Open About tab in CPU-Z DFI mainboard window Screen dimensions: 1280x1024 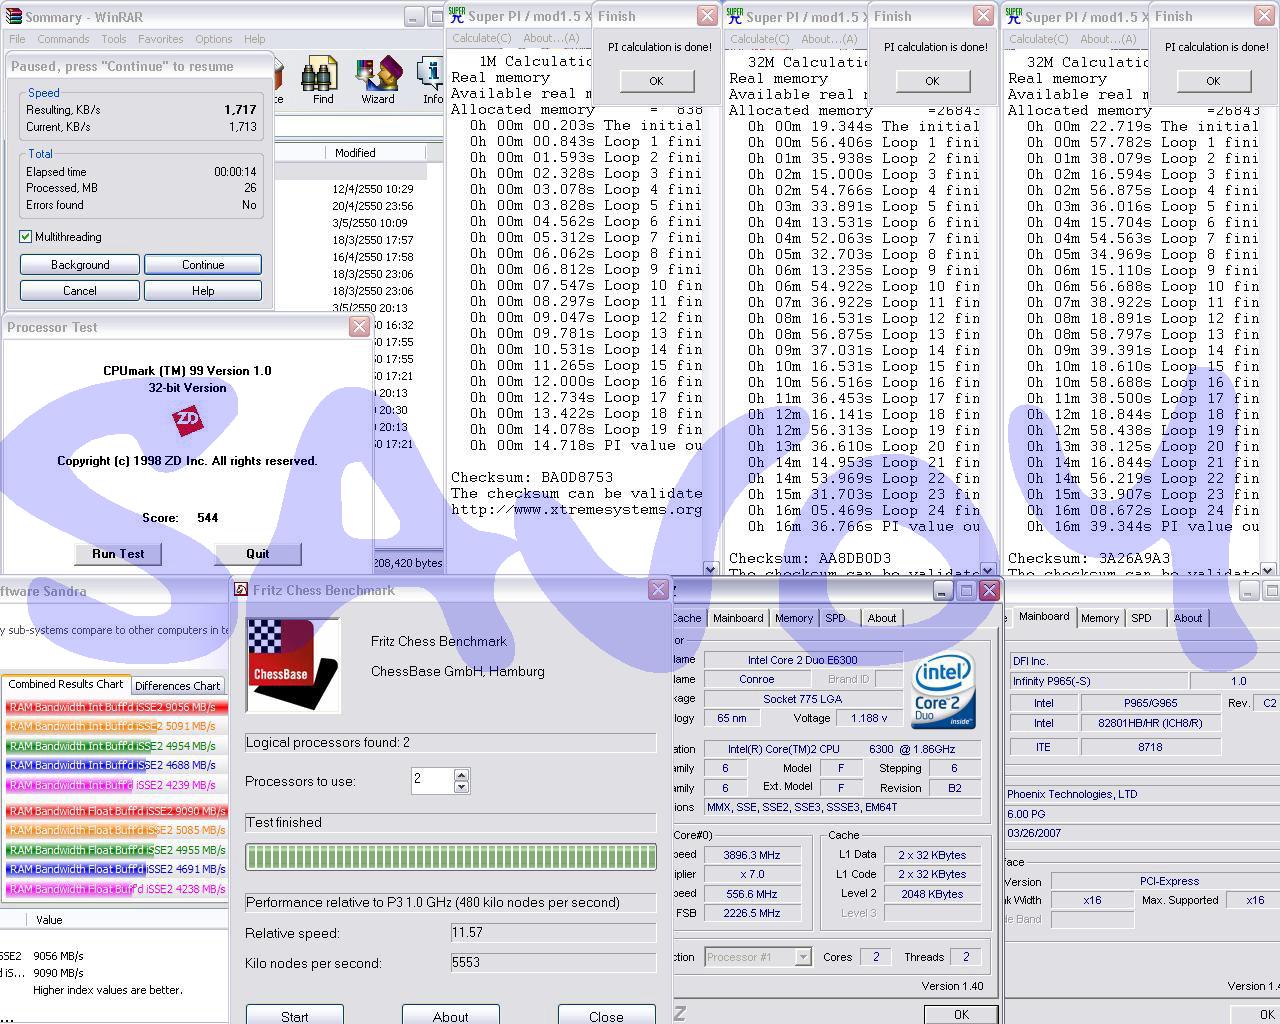[1188, 618]
